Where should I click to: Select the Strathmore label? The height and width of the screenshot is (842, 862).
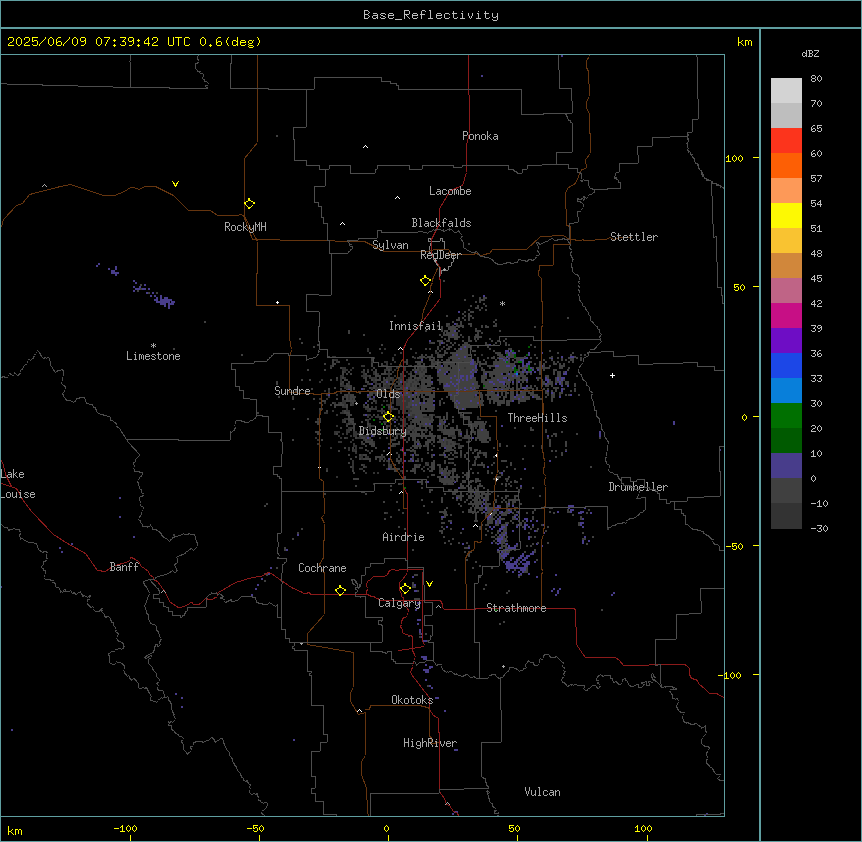(516, 608)
